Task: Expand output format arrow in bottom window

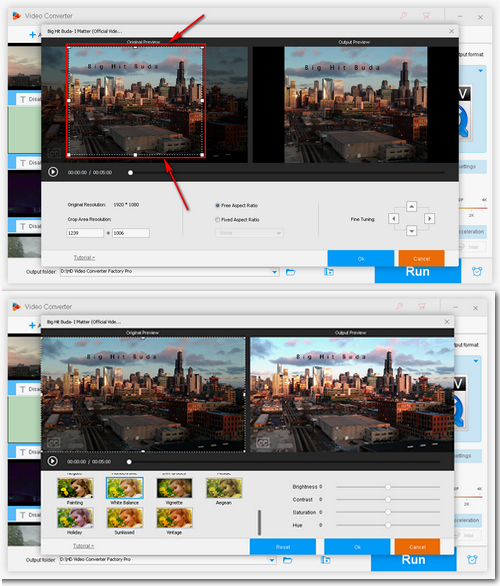Action: [x=476, y=361]
